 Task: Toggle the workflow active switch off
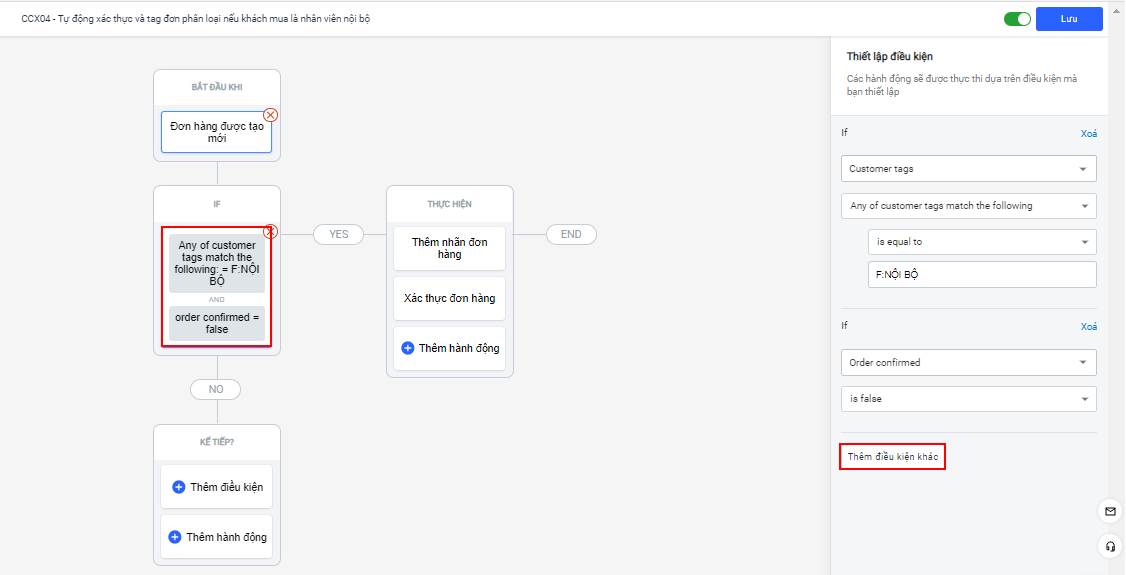tap(1017, 19)
